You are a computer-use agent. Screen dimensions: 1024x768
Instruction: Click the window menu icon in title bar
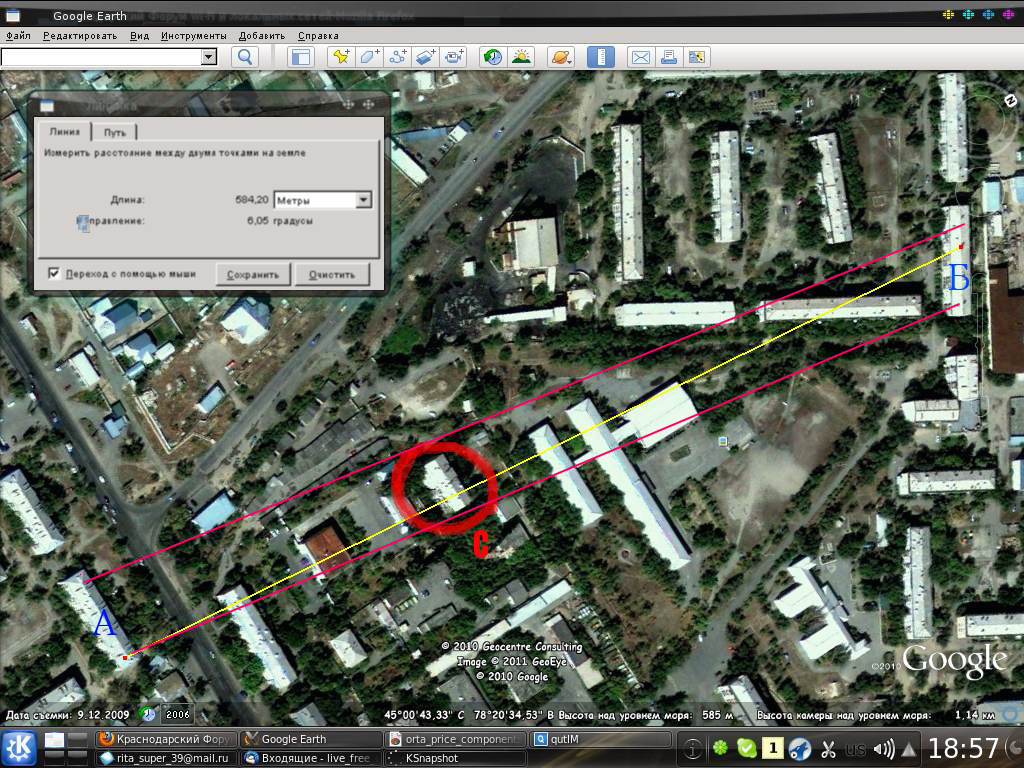[x=12, y=16]
